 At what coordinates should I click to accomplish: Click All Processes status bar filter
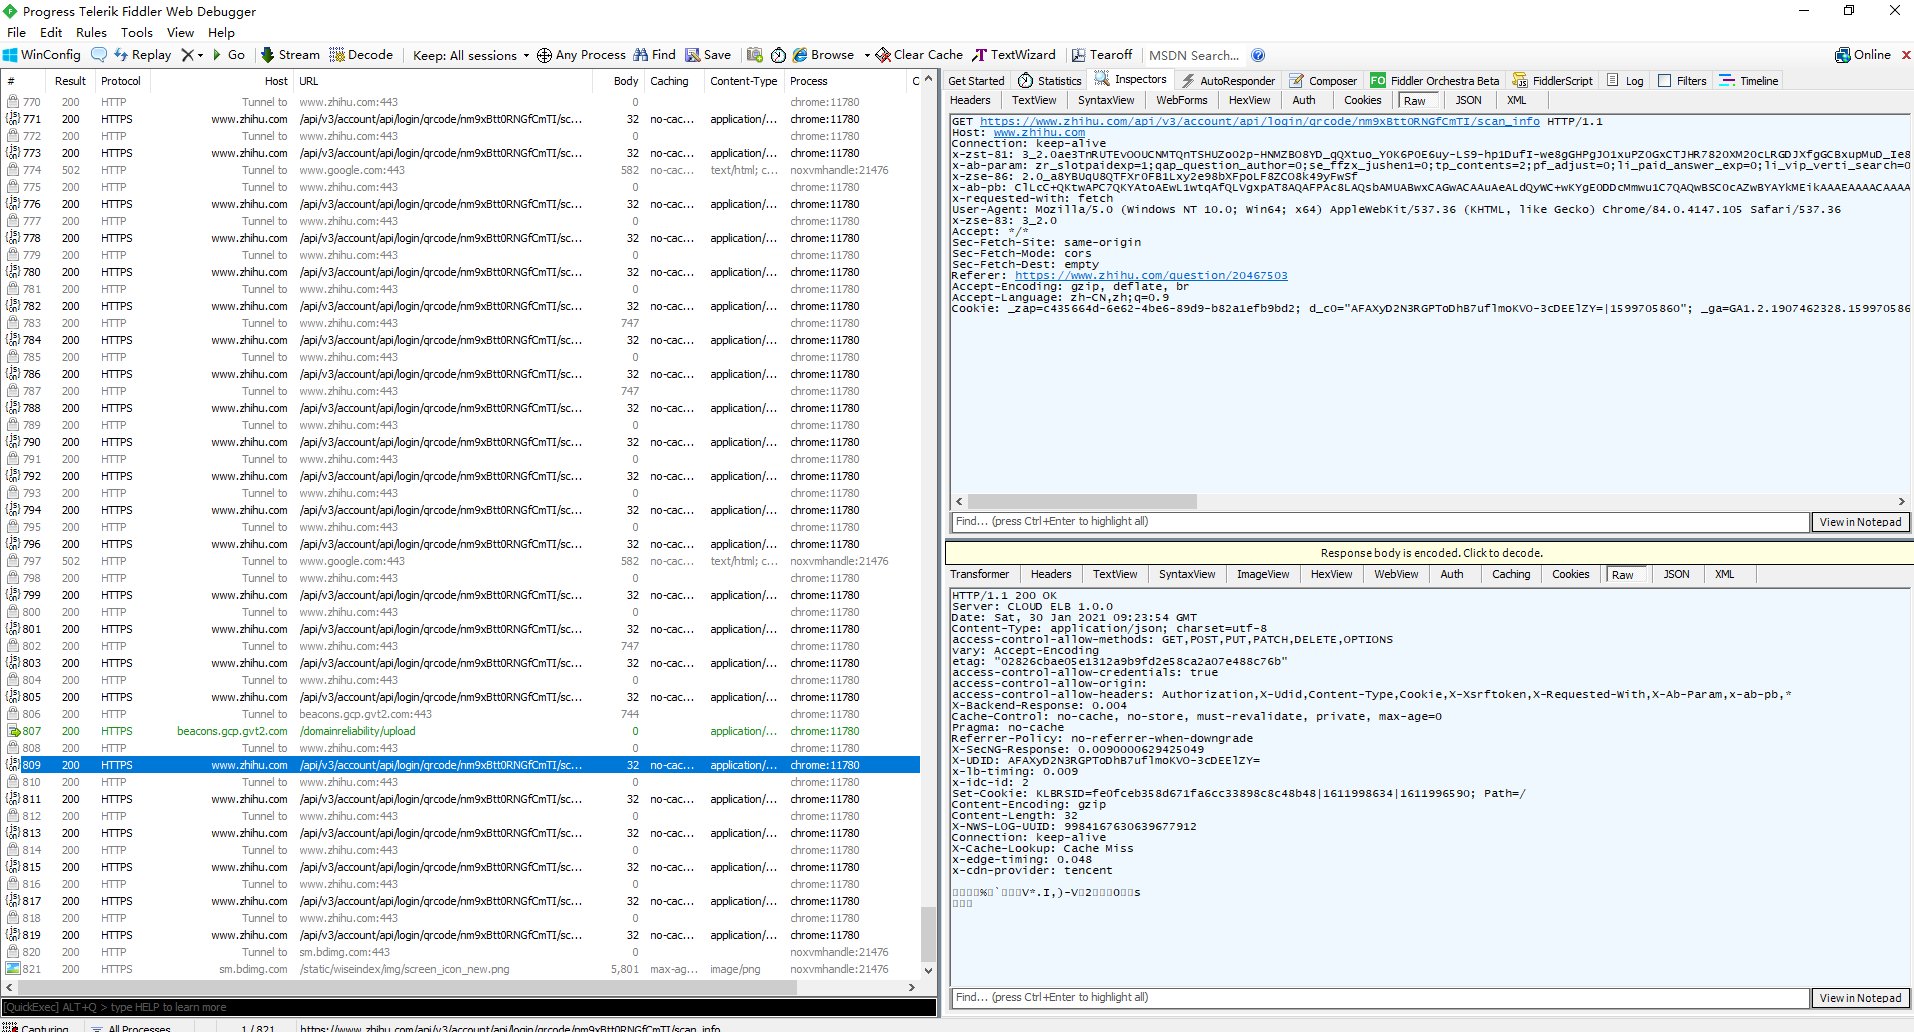point(130,1027)
